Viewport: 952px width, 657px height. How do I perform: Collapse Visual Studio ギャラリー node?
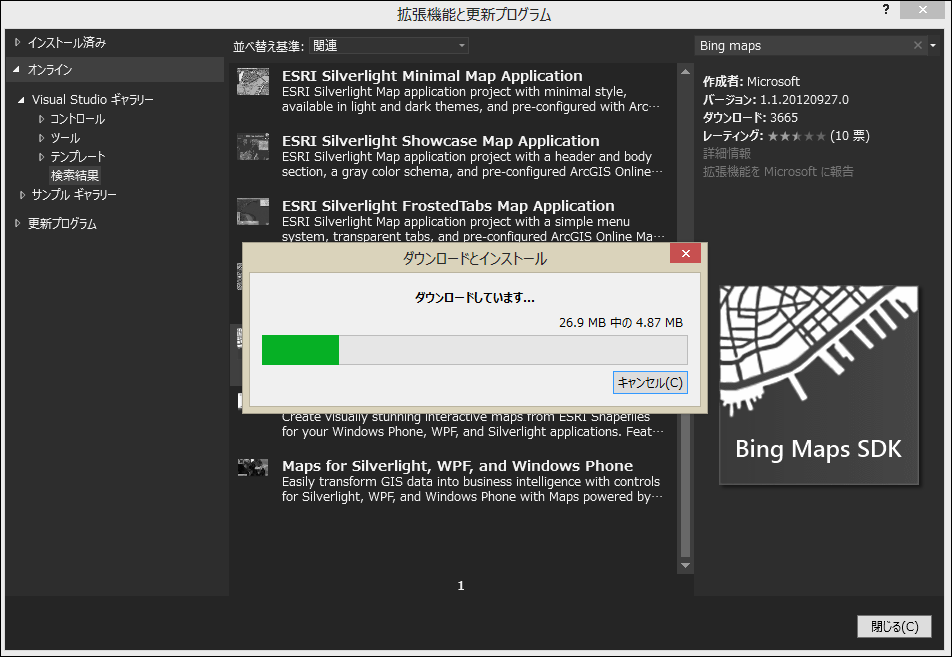21,100
